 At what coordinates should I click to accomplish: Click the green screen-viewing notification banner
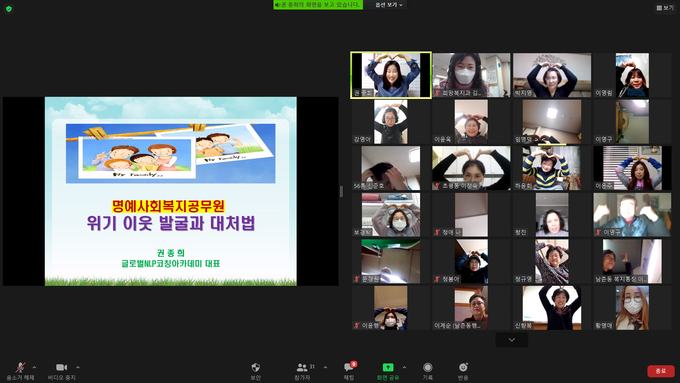(x=318, y=5)
